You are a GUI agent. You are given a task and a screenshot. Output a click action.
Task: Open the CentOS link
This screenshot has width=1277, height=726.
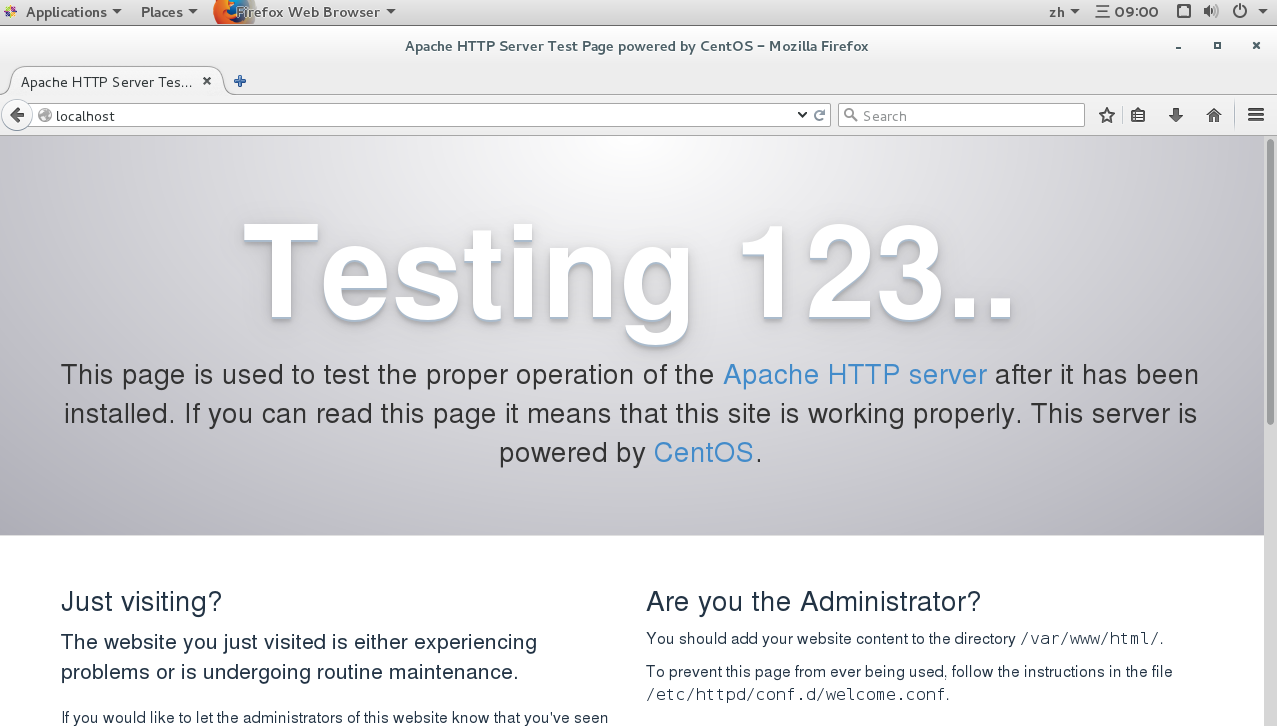(703, 453)
